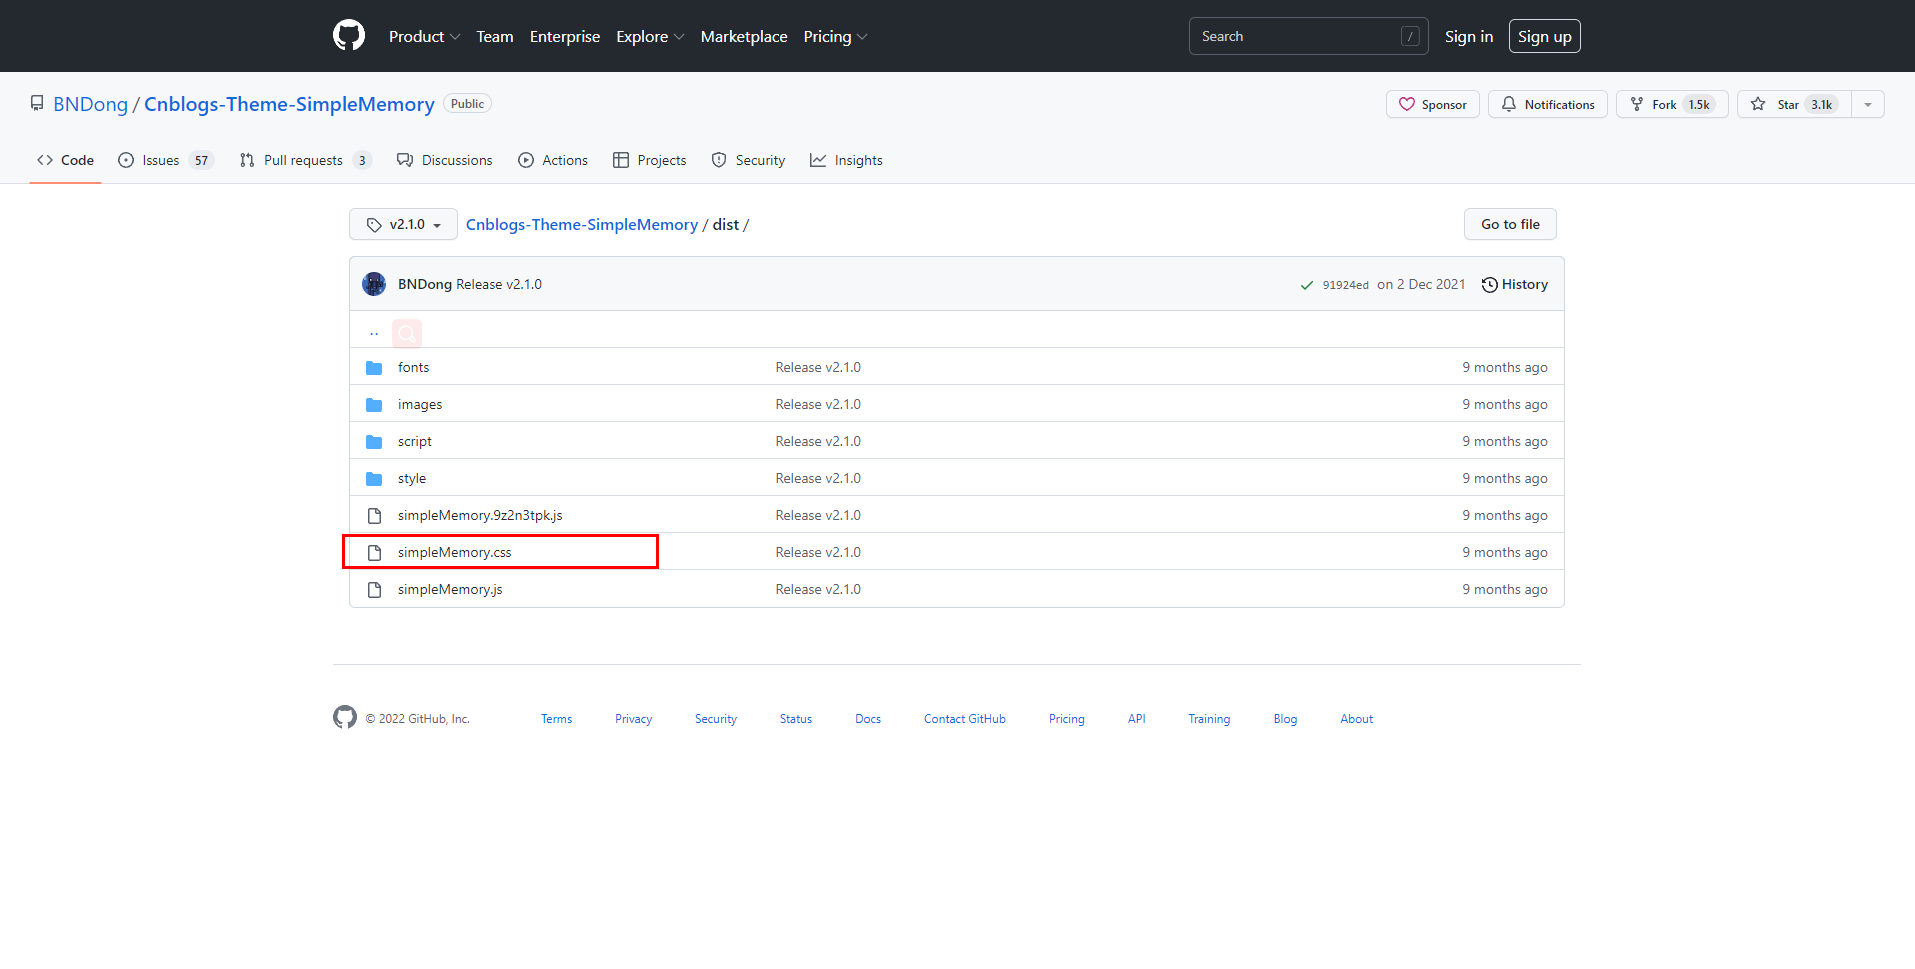Open the style folder
This screenshot has width=1915, height=969.
click(x=412, y=478)
